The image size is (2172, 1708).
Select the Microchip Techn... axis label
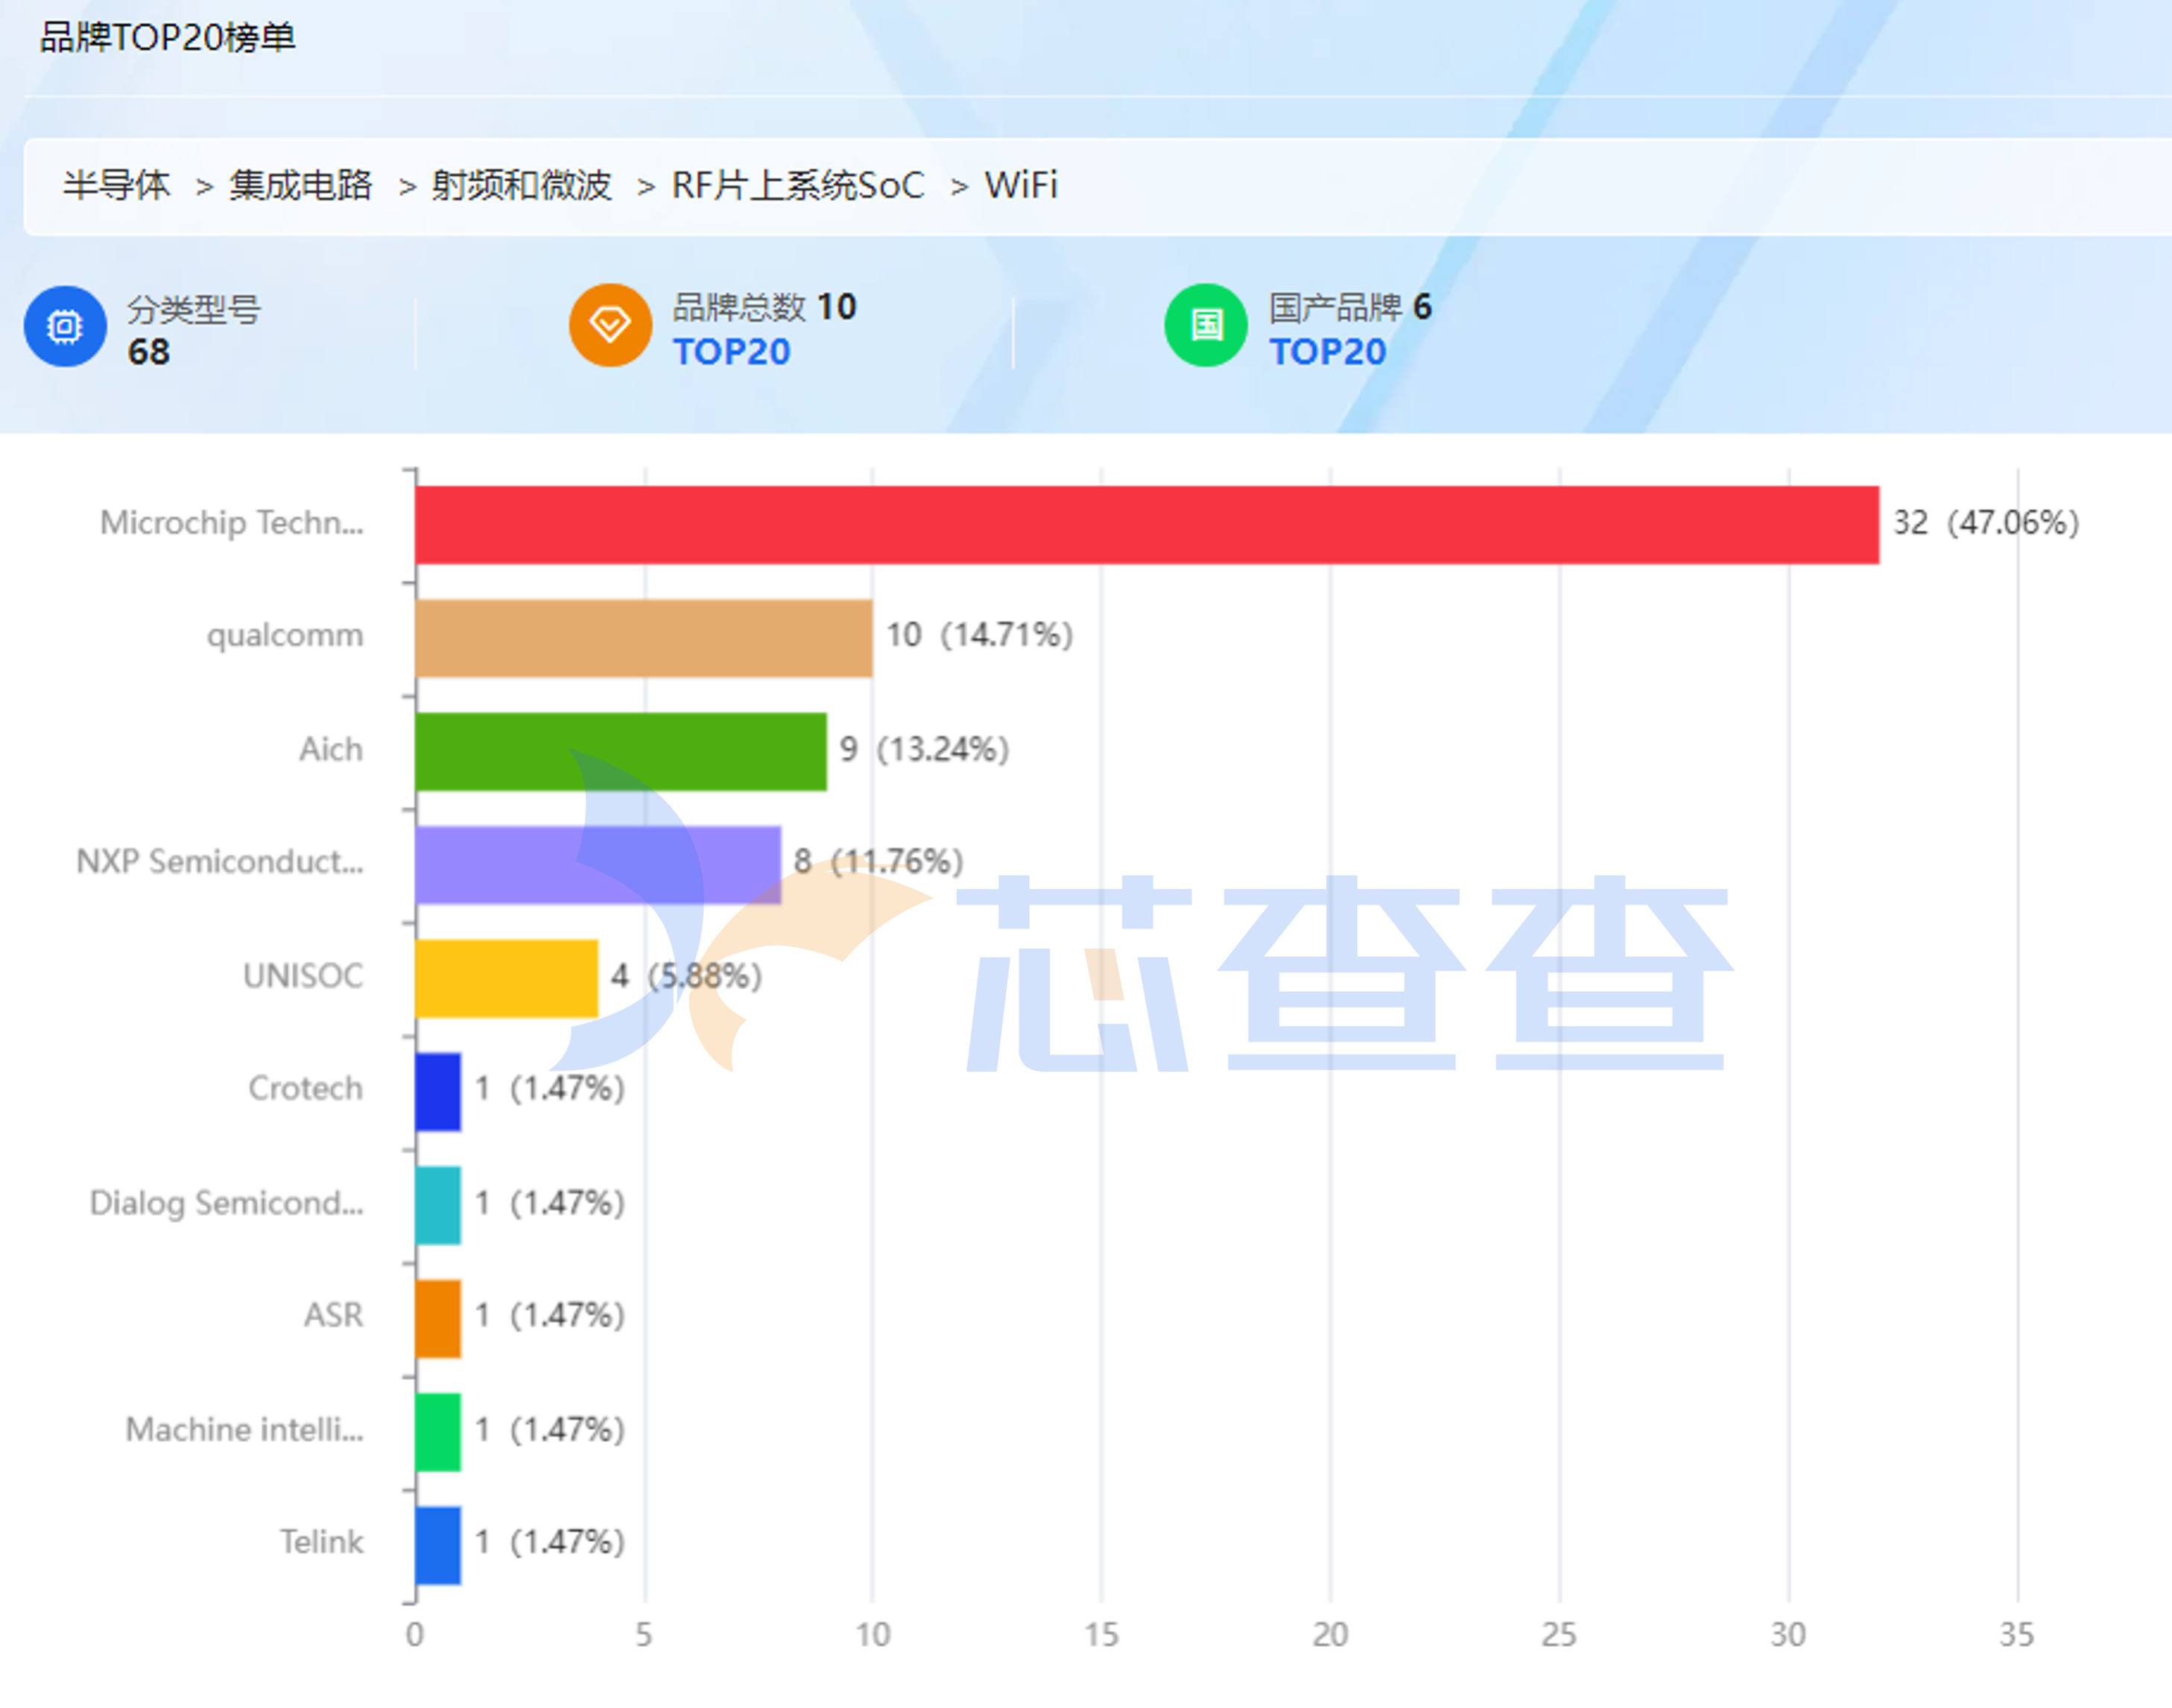(x=232, y=523)
